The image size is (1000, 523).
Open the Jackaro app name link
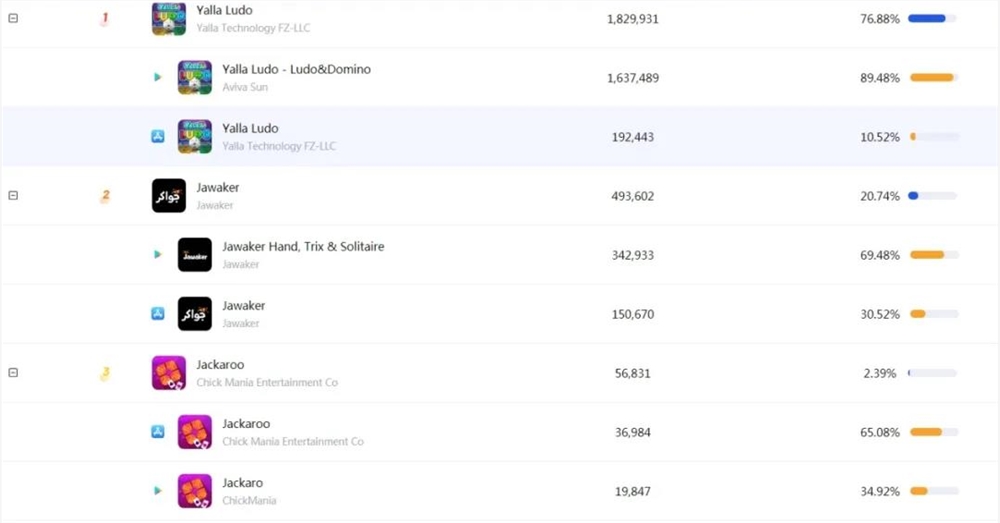242,483
